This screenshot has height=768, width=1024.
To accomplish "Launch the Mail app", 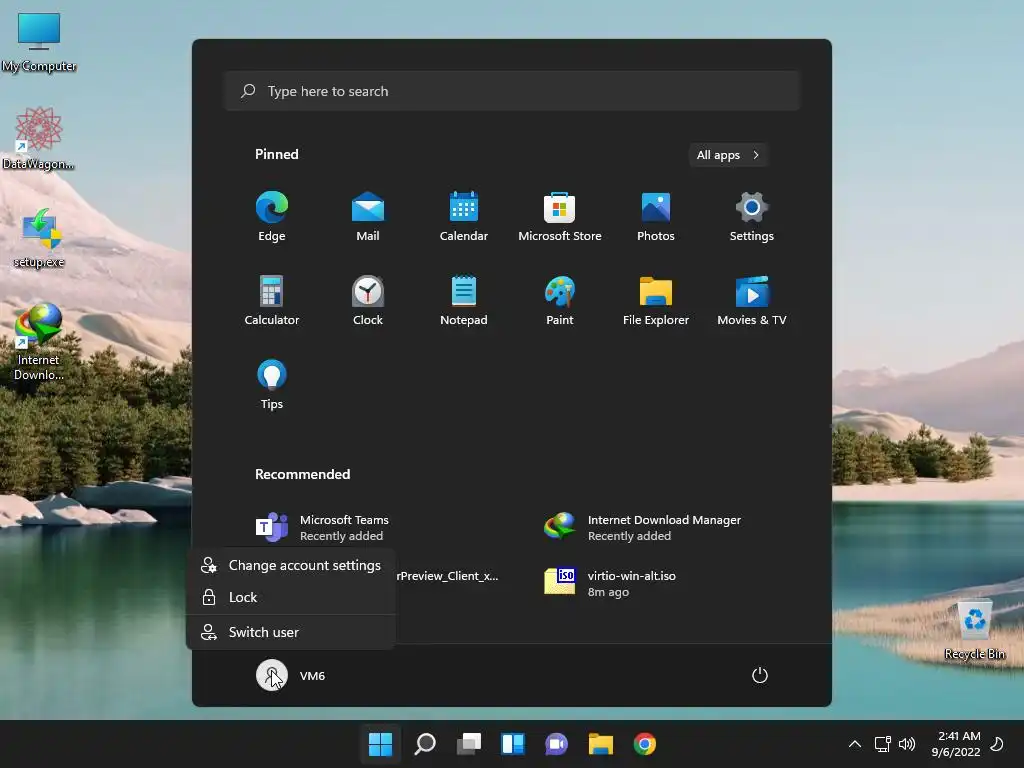I will (x=368, y=217).
